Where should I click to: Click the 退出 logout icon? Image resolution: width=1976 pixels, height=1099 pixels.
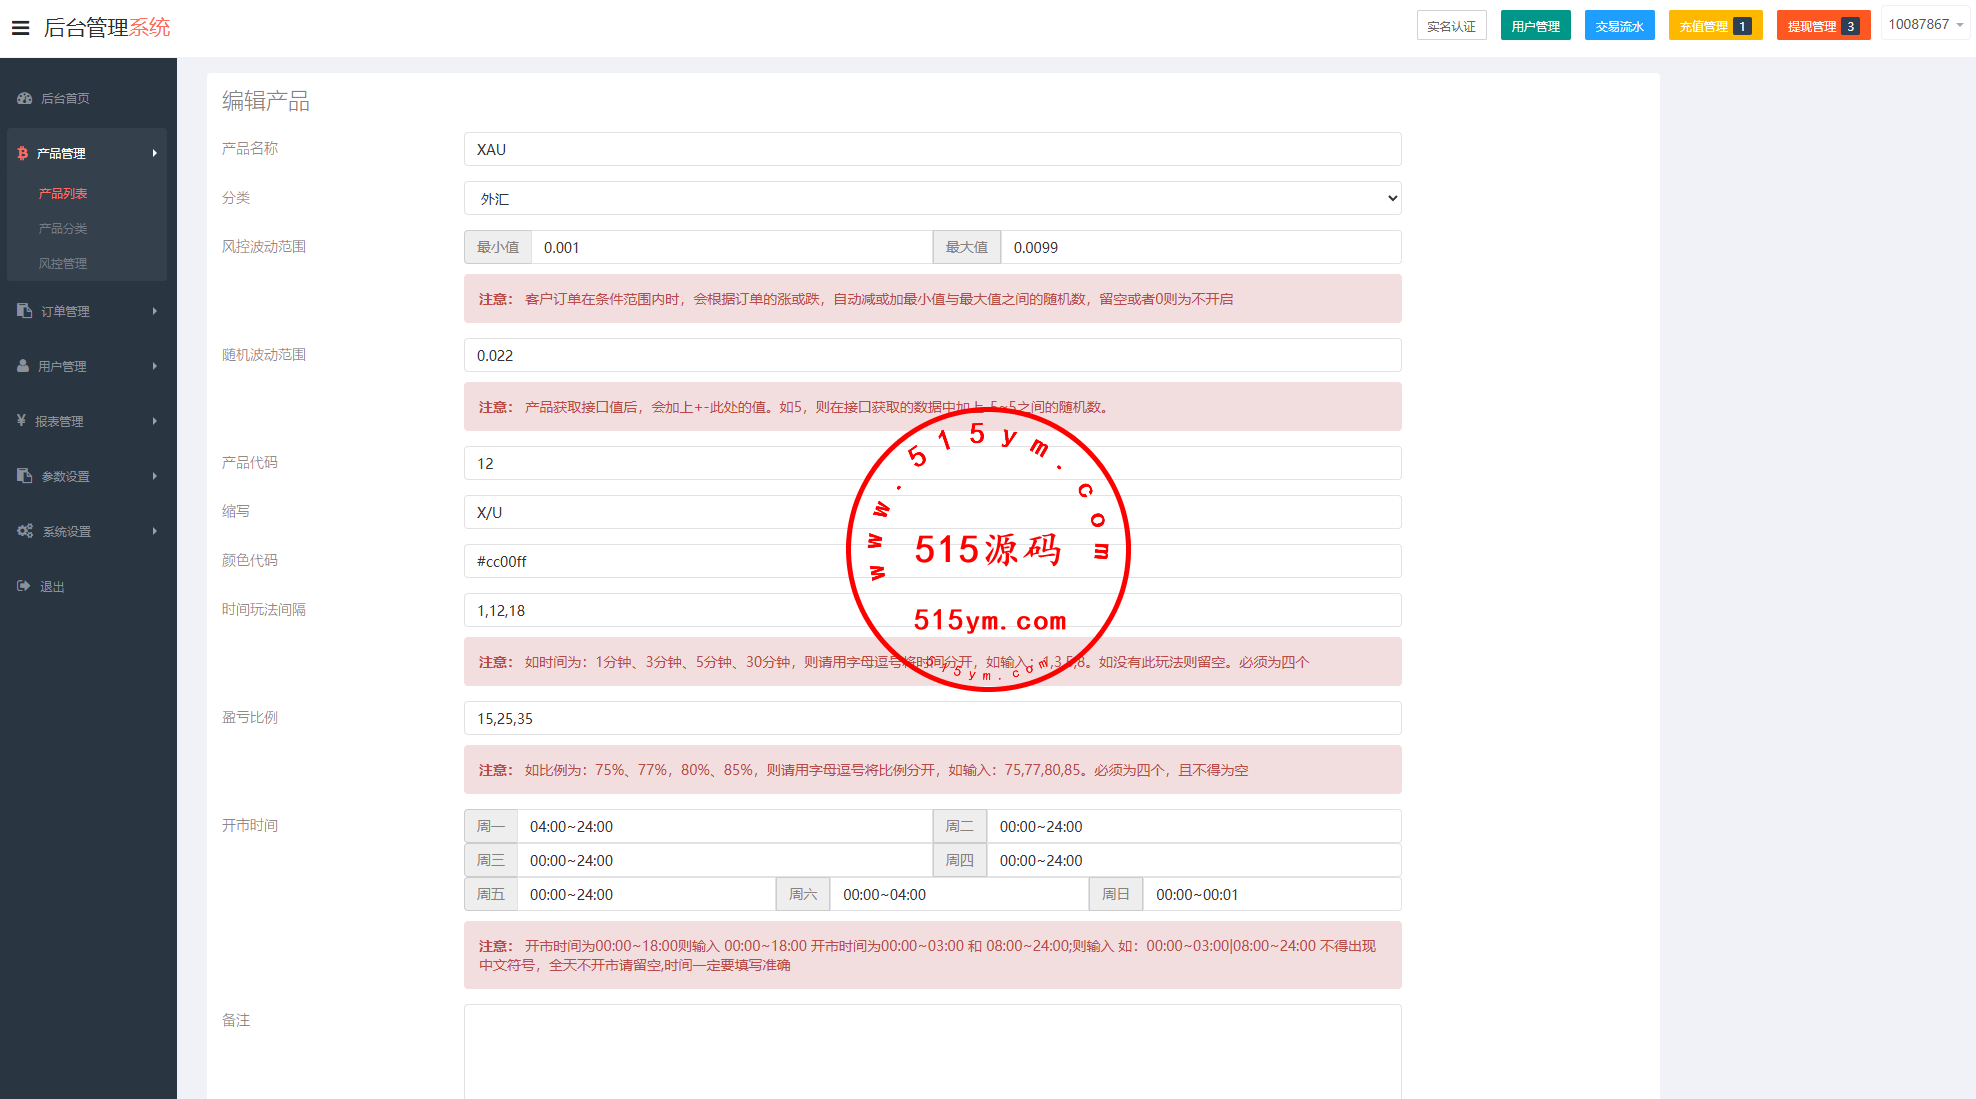[24, 586]
